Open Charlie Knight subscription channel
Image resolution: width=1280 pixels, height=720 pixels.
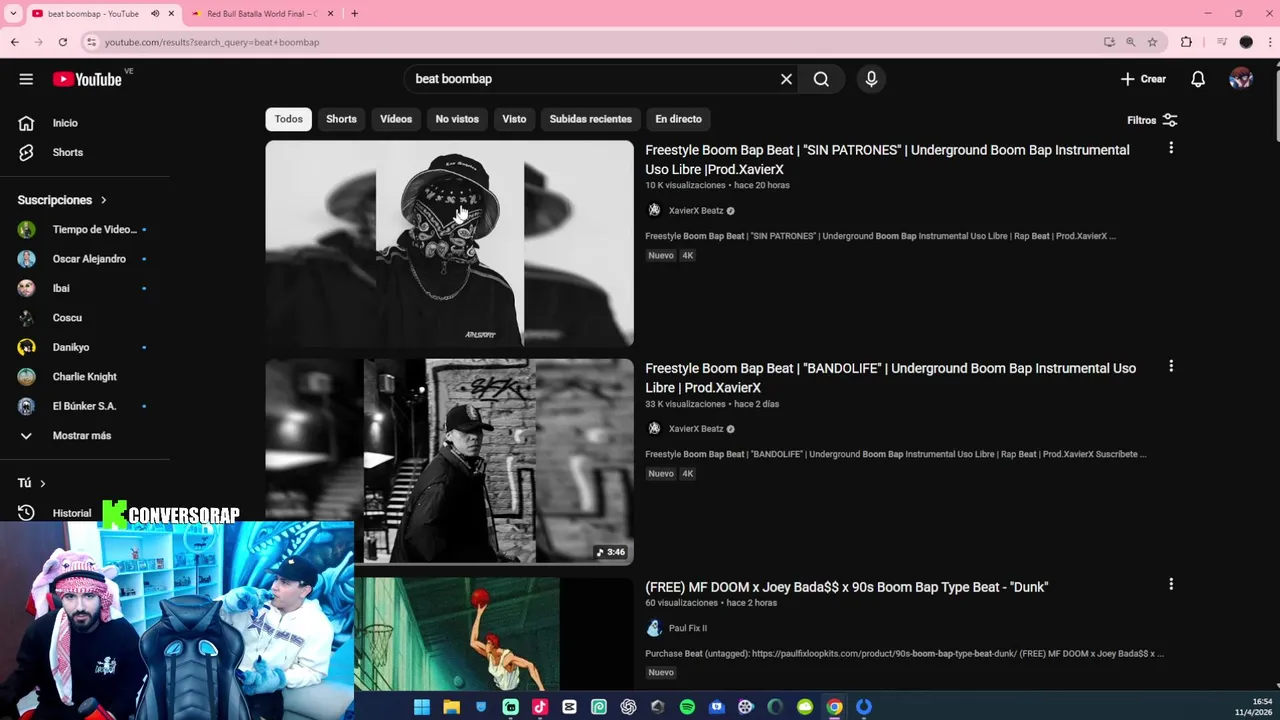coord(85,377)
